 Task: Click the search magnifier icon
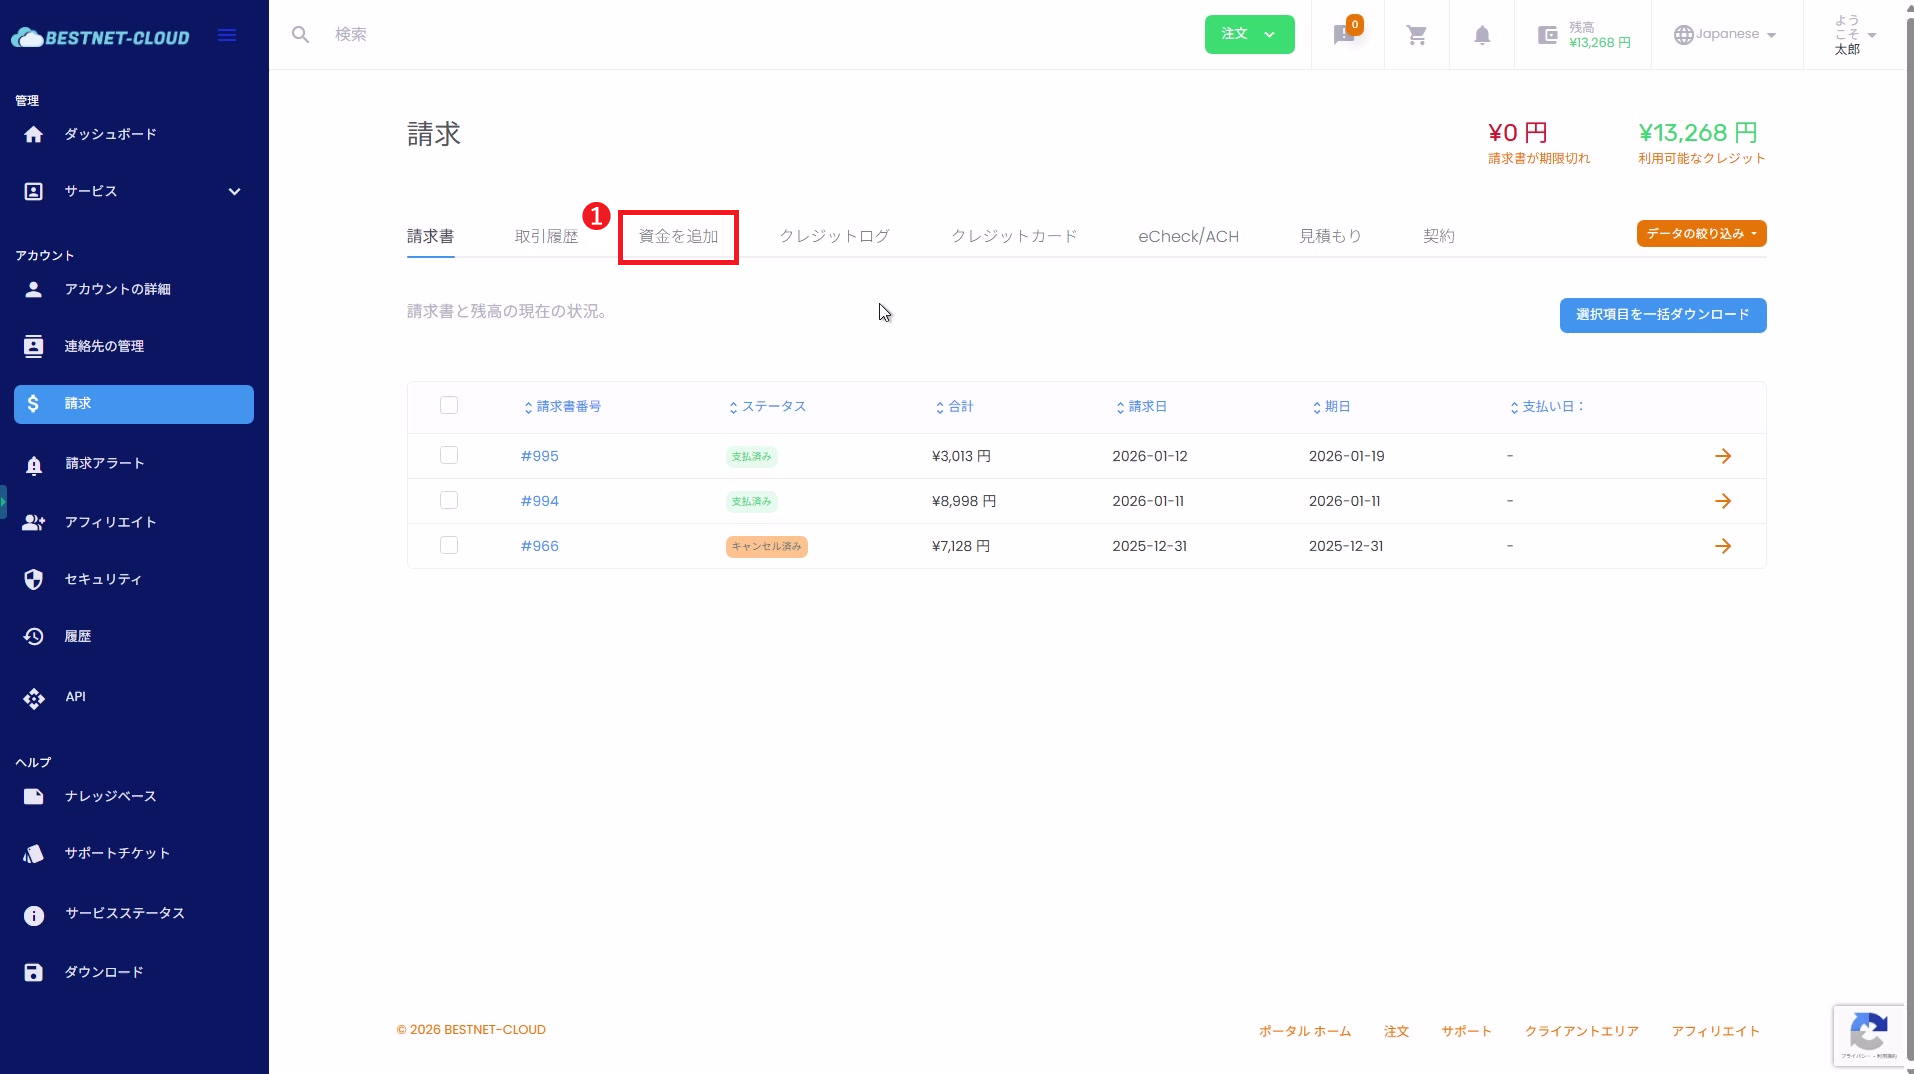tap(300, 35)
